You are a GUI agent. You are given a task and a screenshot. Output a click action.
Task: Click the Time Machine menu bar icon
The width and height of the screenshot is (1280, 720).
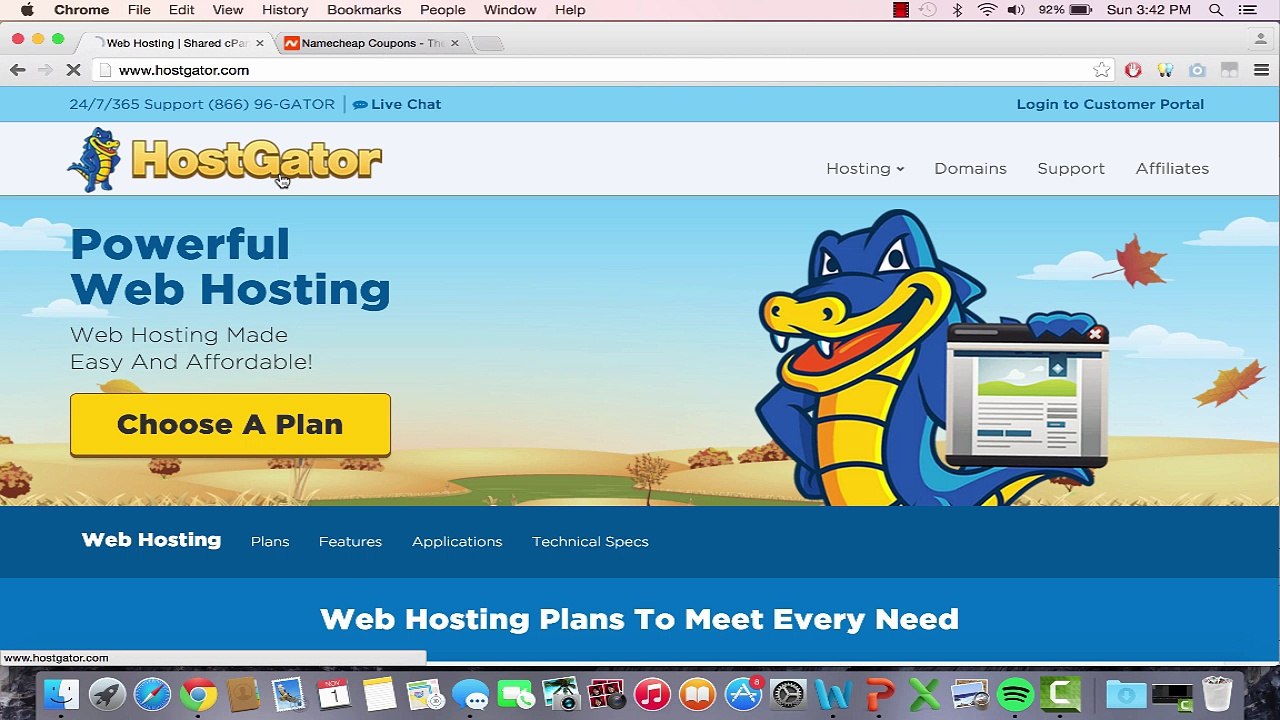(x=928, y=10)
